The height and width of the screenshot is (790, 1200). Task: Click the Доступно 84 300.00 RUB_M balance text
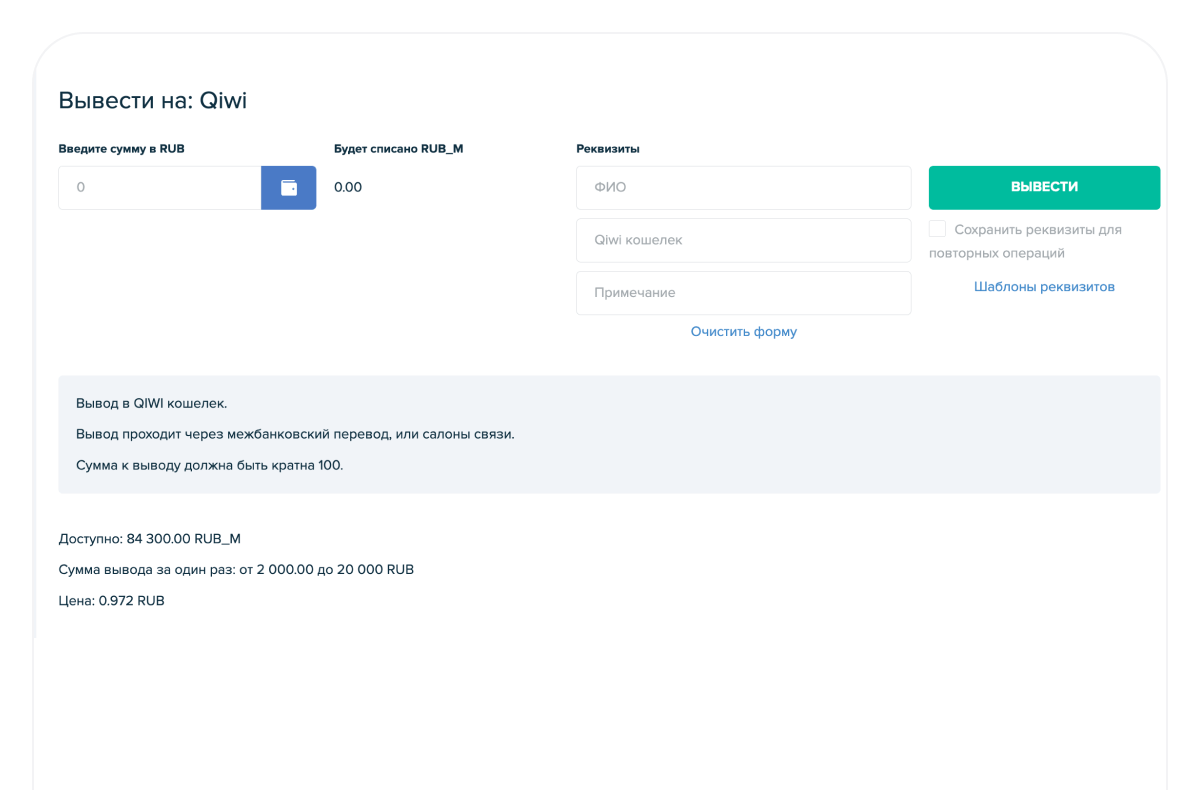[149, 539]
